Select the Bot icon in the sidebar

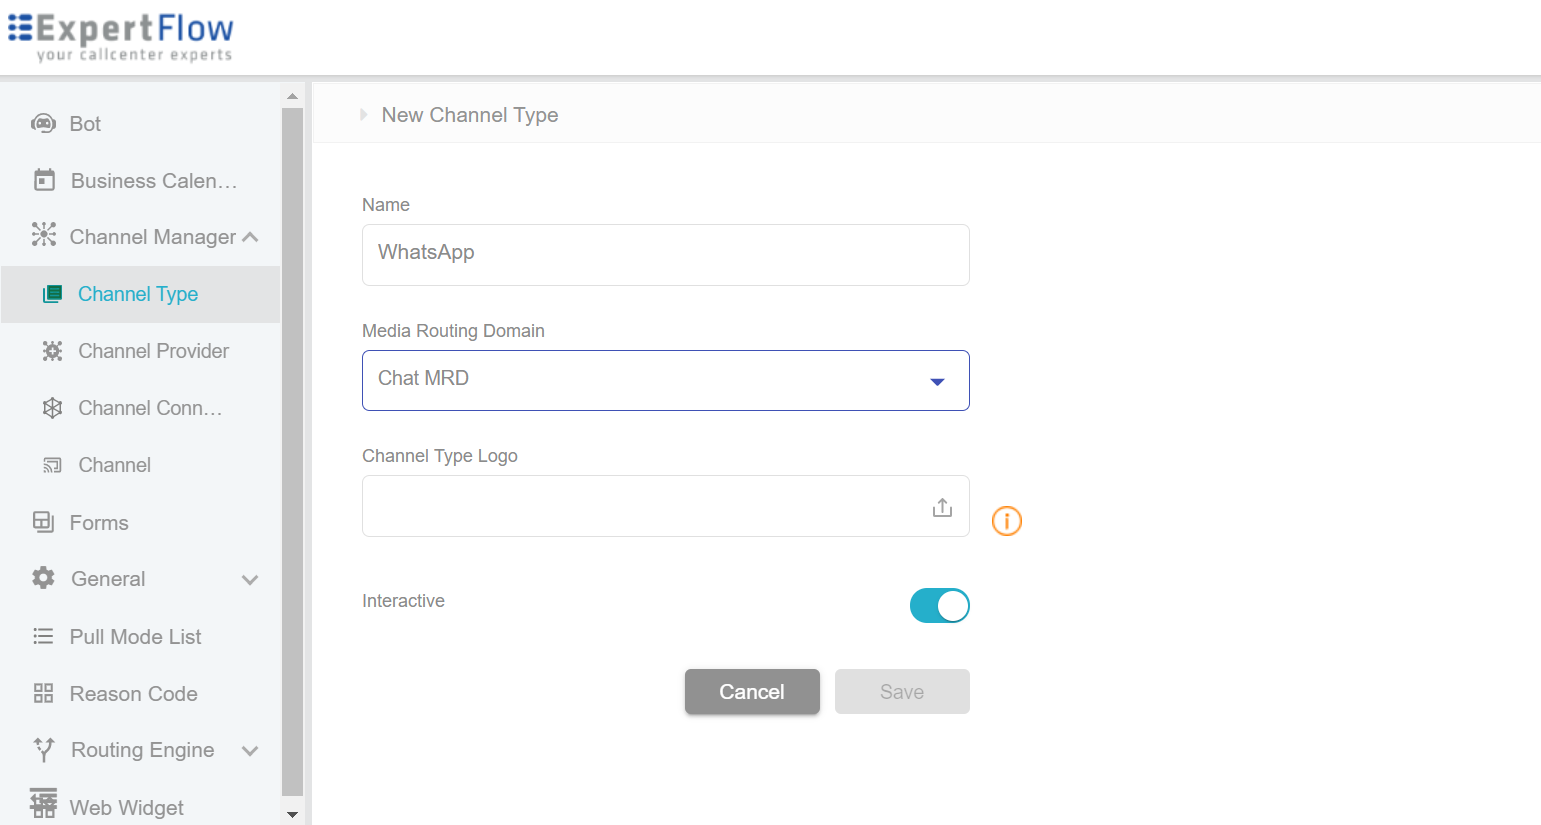(x=42, y=123)
